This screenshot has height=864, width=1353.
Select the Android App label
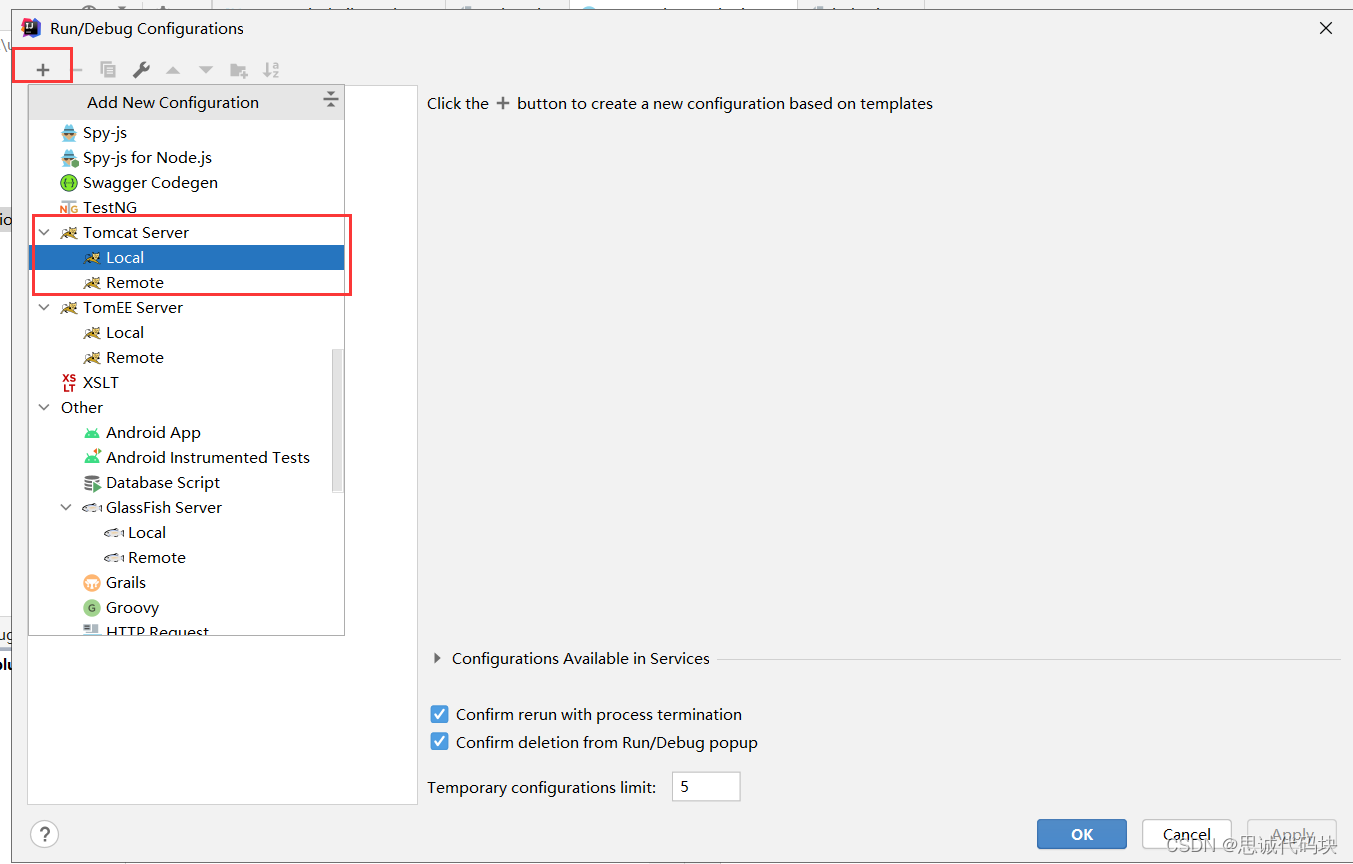click(x=153, y=433)
